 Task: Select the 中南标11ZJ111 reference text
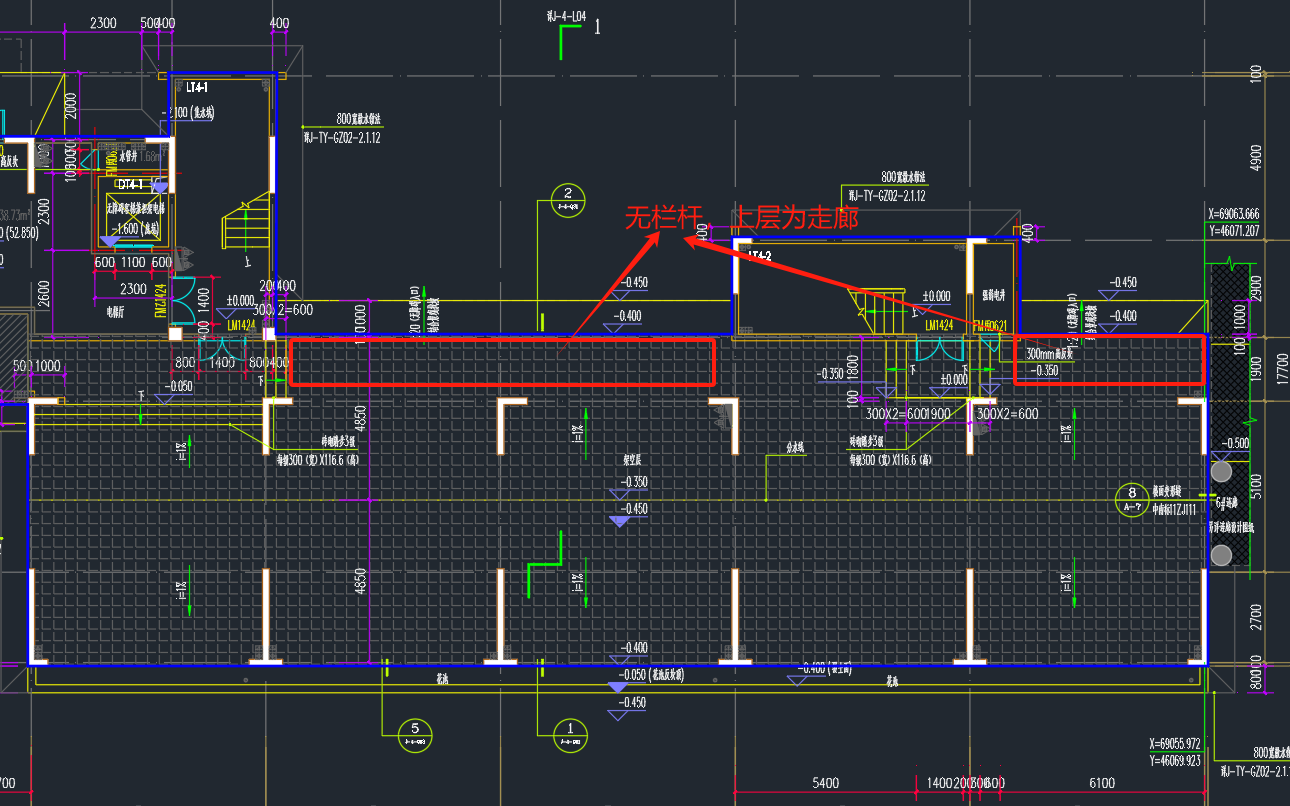(x=1174, y=509)
